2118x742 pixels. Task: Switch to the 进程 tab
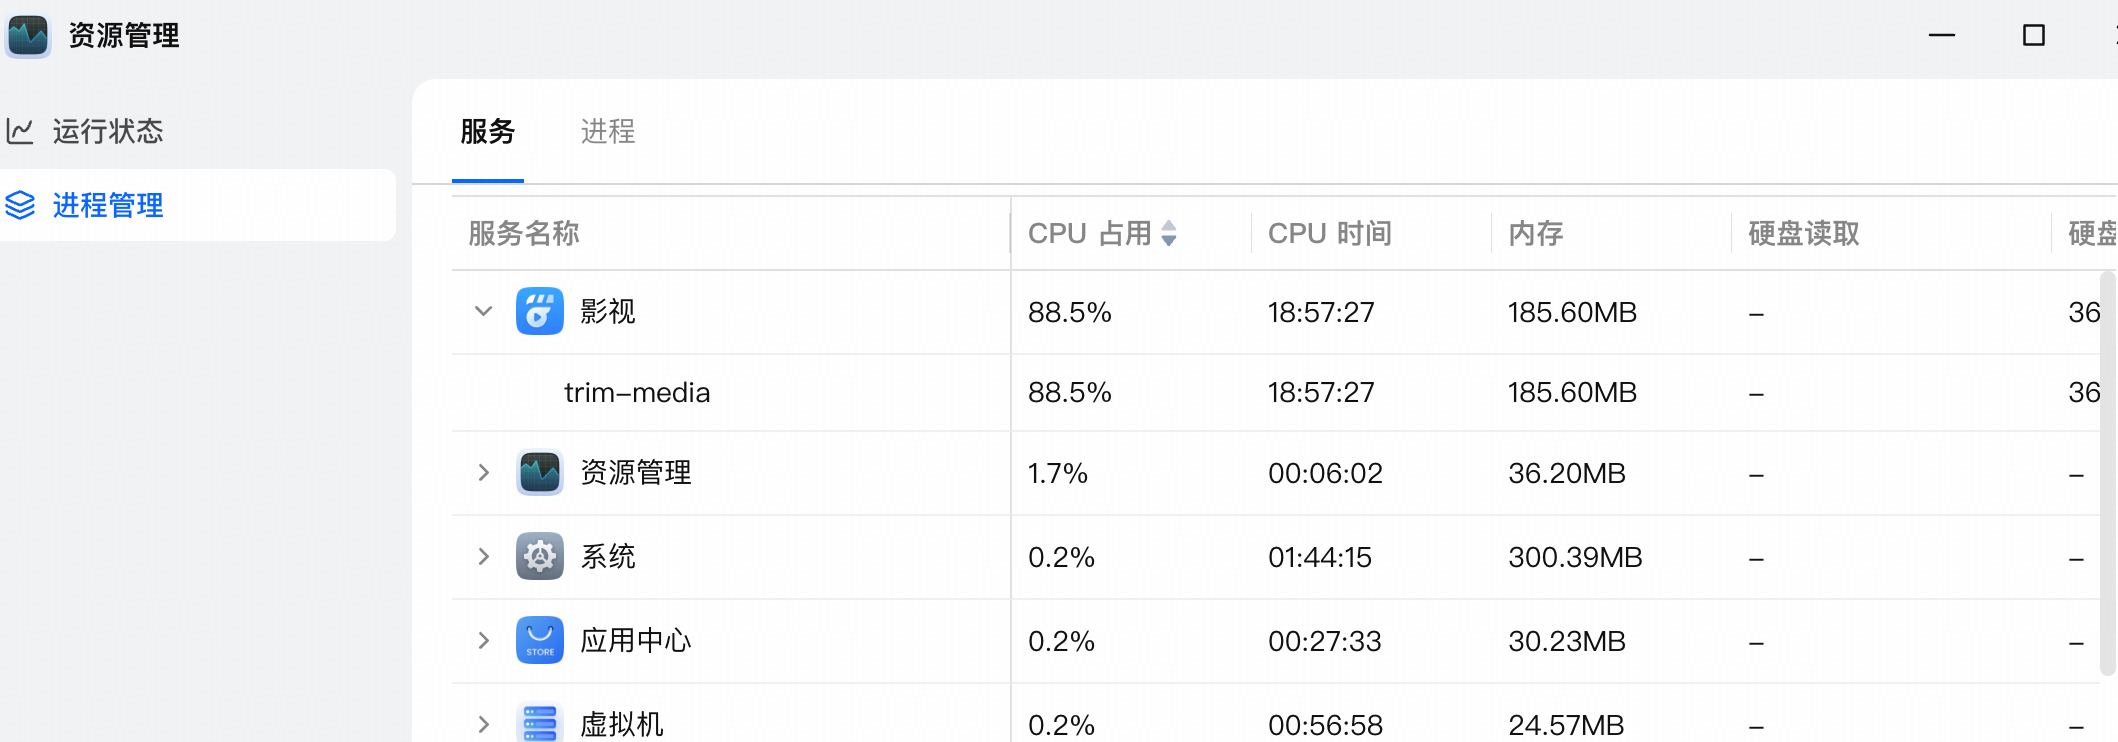[x=607, y=132]
